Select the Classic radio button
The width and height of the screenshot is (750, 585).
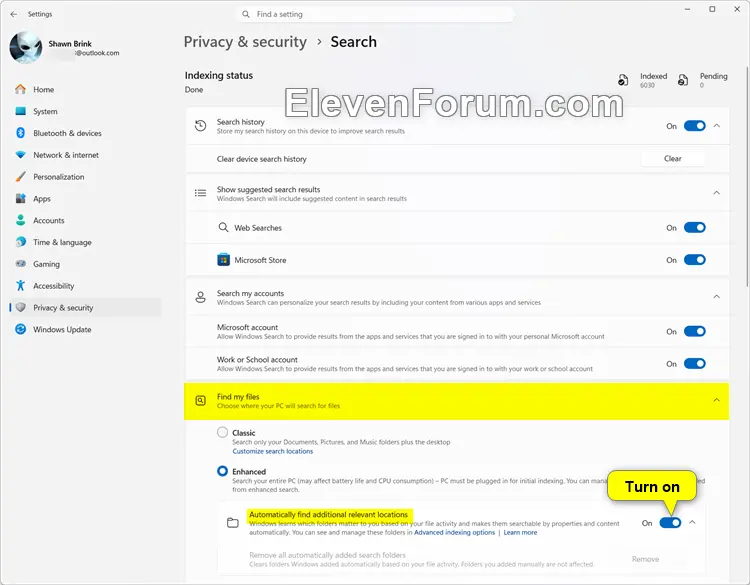coord(222,432)
